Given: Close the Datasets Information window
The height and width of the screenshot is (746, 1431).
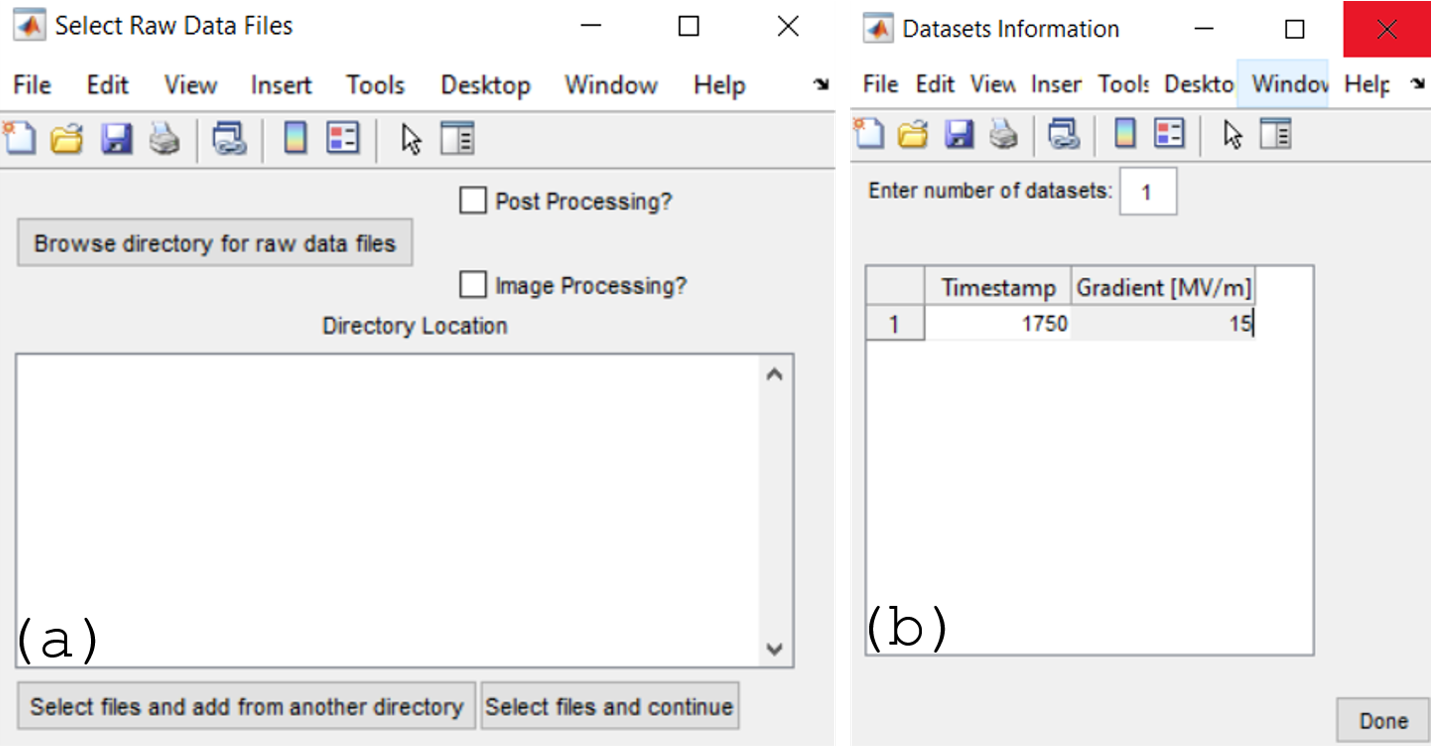Looking at the screenshot, I should point(1386,30).
